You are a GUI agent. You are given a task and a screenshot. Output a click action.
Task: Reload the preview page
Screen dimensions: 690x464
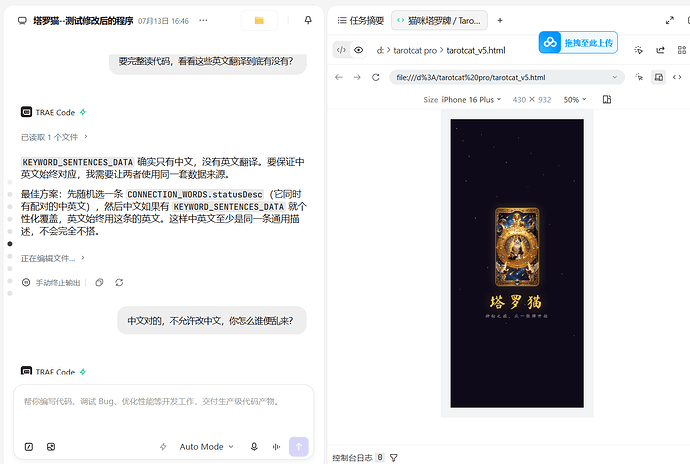(x=375, y=77)
